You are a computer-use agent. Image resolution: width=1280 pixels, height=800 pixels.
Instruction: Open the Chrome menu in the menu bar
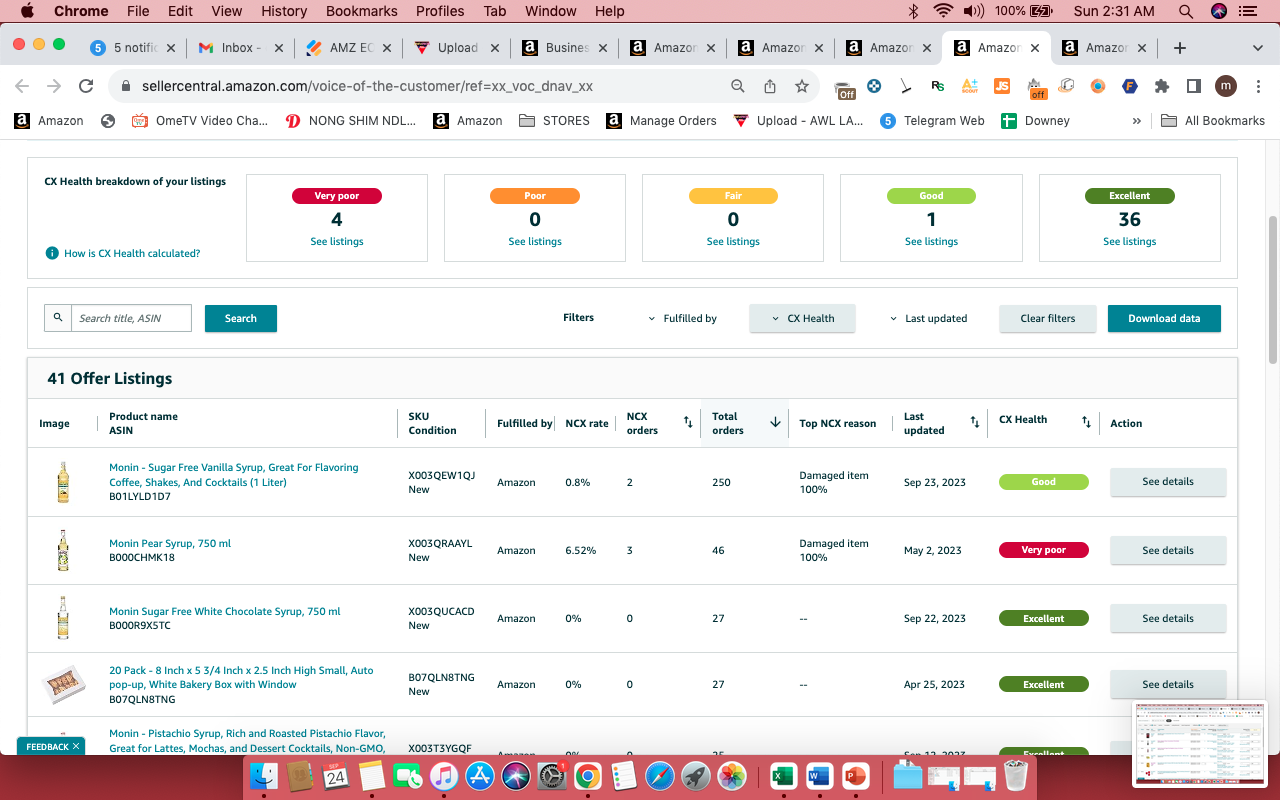[x=80, y=11]
